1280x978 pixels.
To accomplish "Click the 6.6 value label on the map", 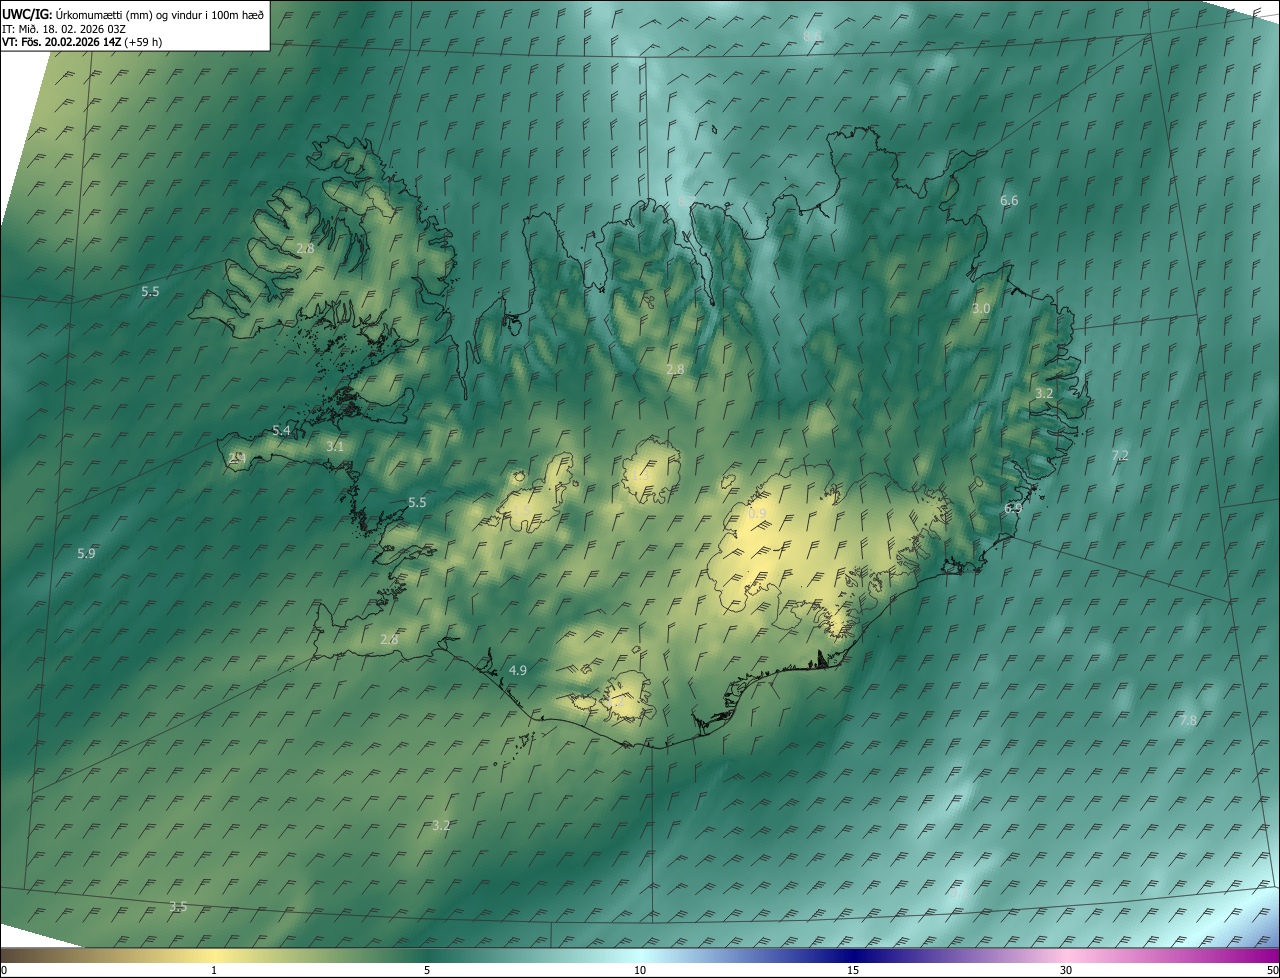I will pos(1009,201).
